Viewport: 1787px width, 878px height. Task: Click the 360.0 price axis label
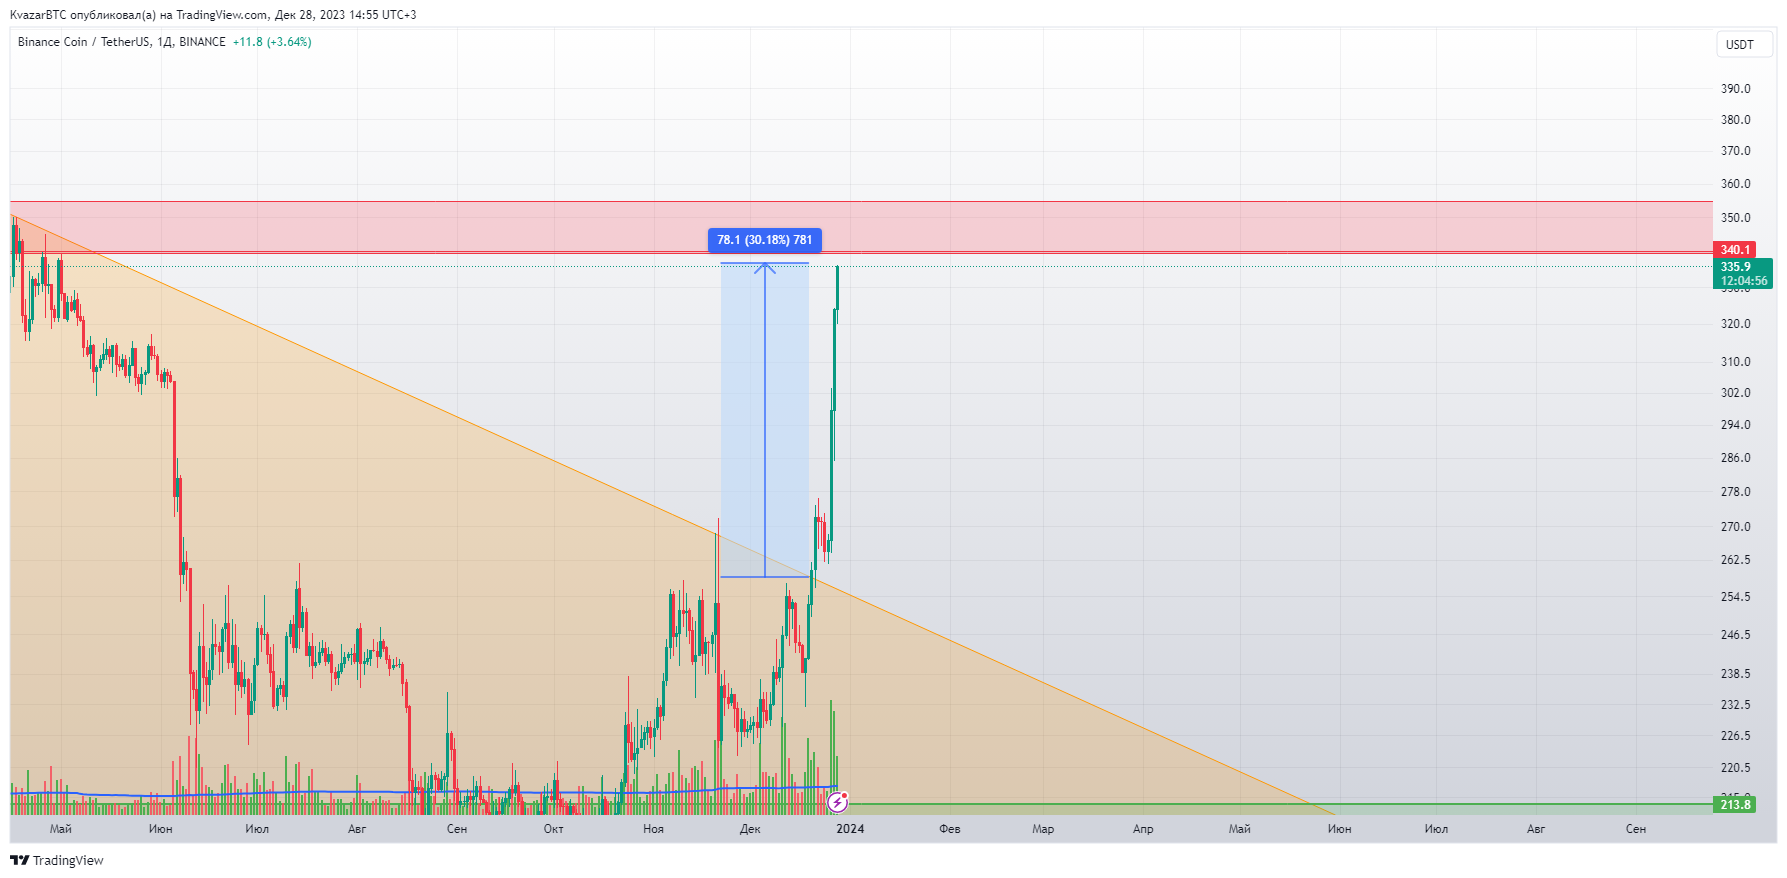(x=1736, y=184)
